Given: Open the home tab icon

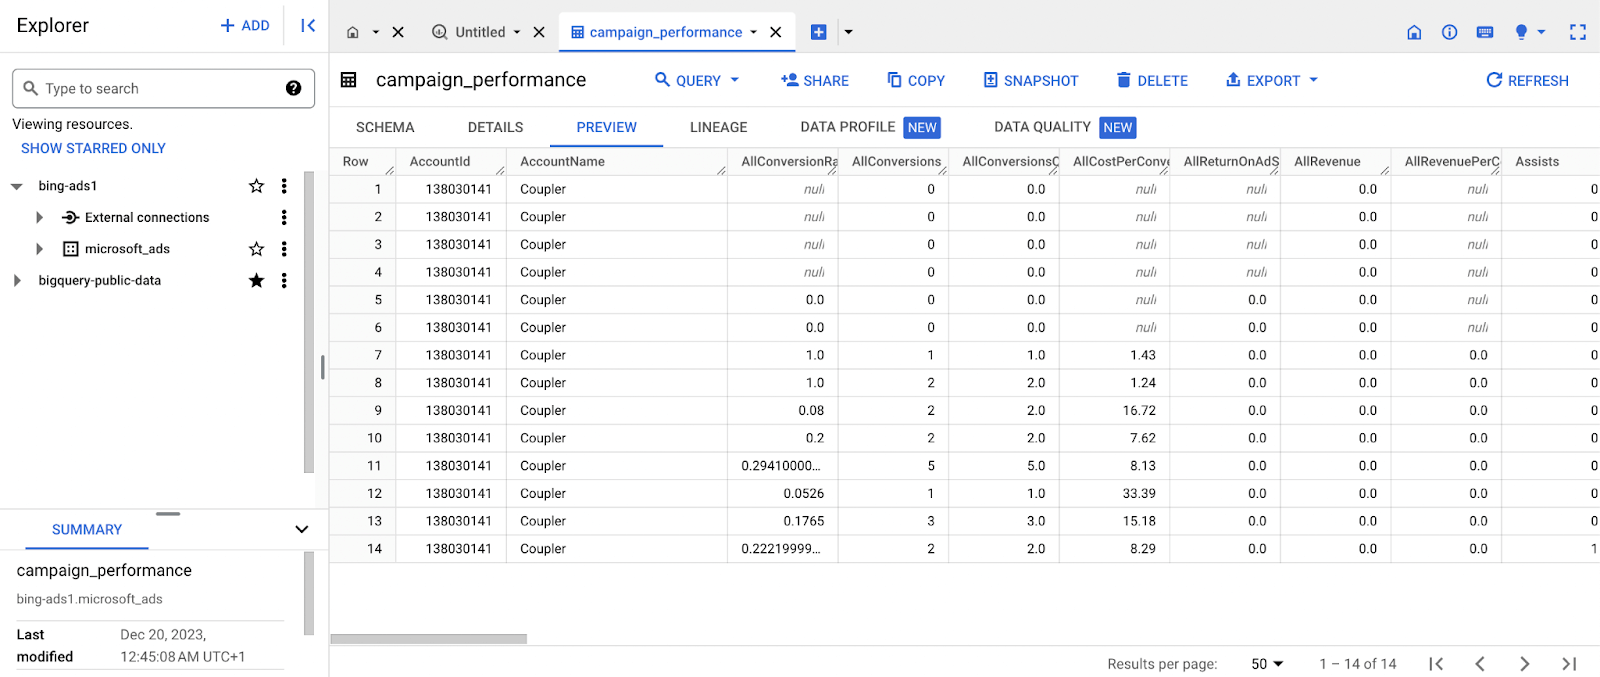Looking at the screenshot, I should pyautogui.click(x=353, y=32).
